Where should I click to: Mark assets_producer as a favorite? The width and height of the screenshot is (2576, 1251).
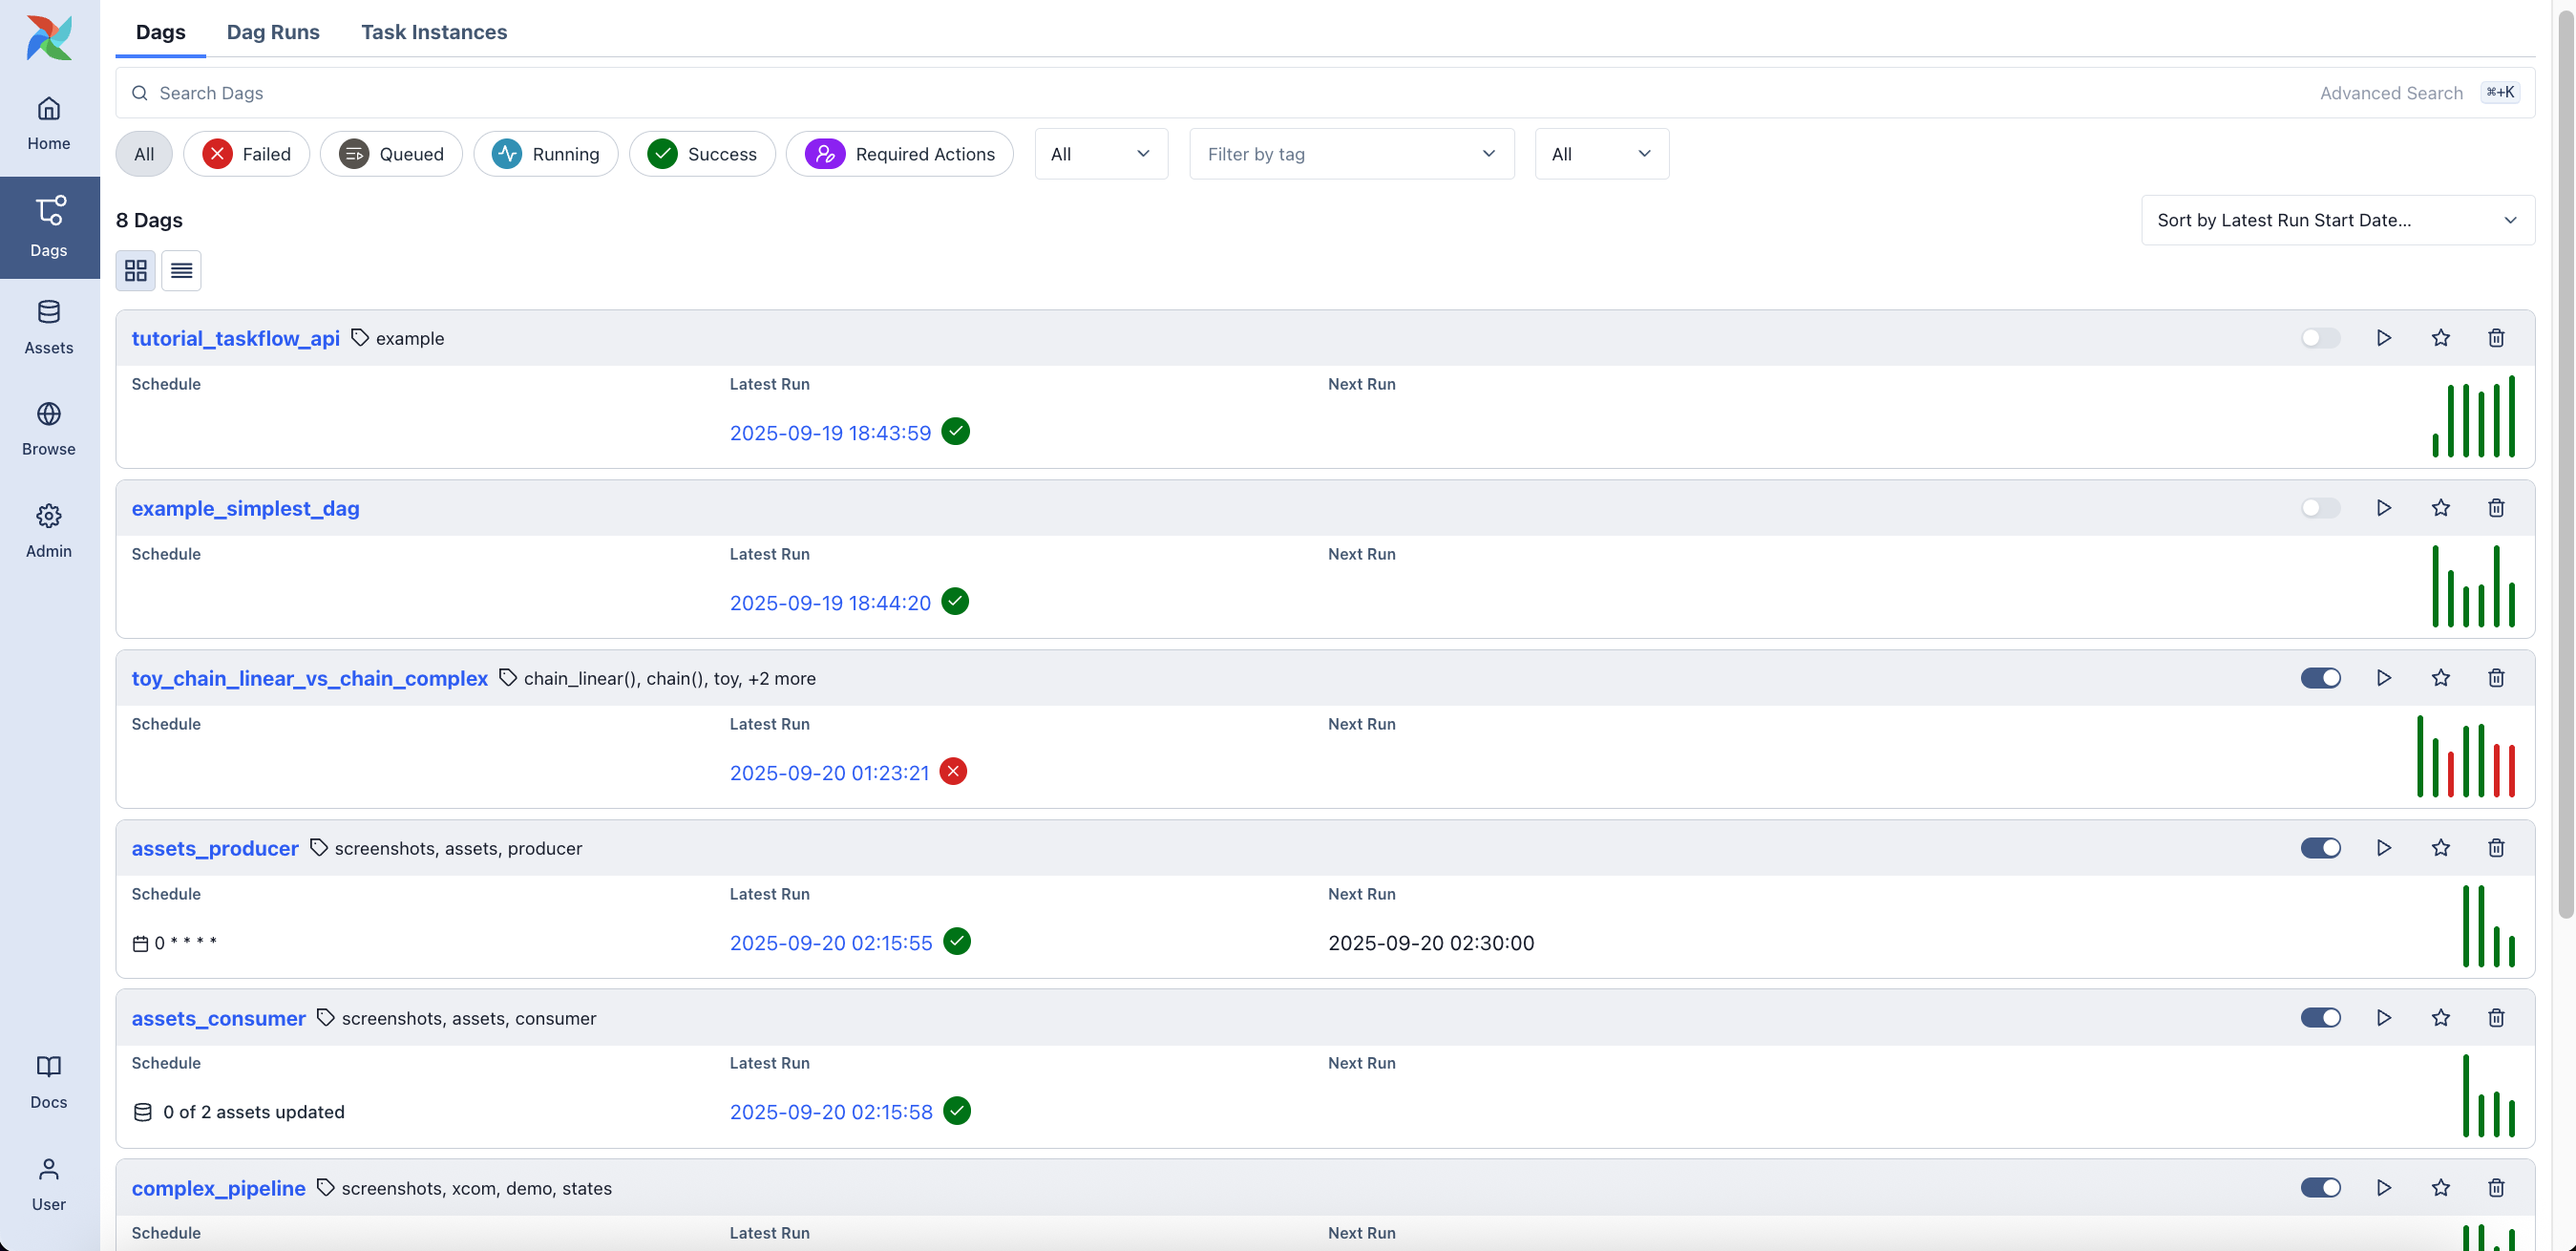coord(2440,847)
